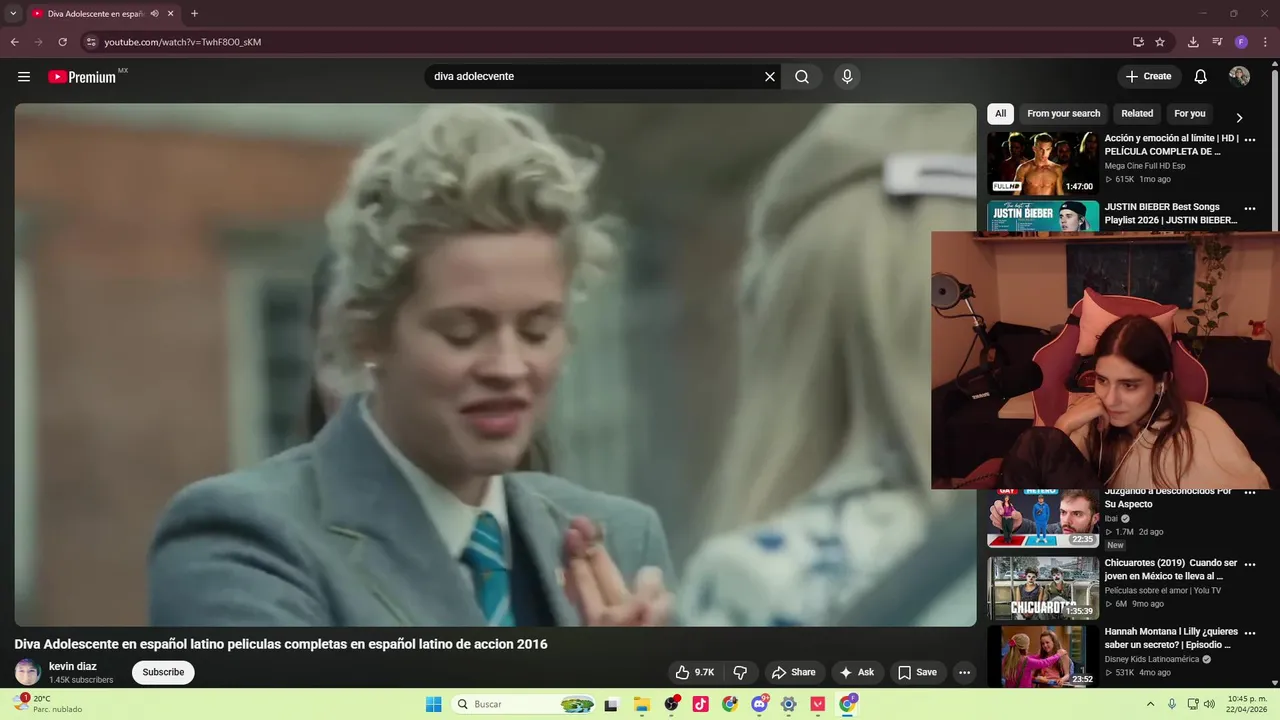Click the main video player

495,365
